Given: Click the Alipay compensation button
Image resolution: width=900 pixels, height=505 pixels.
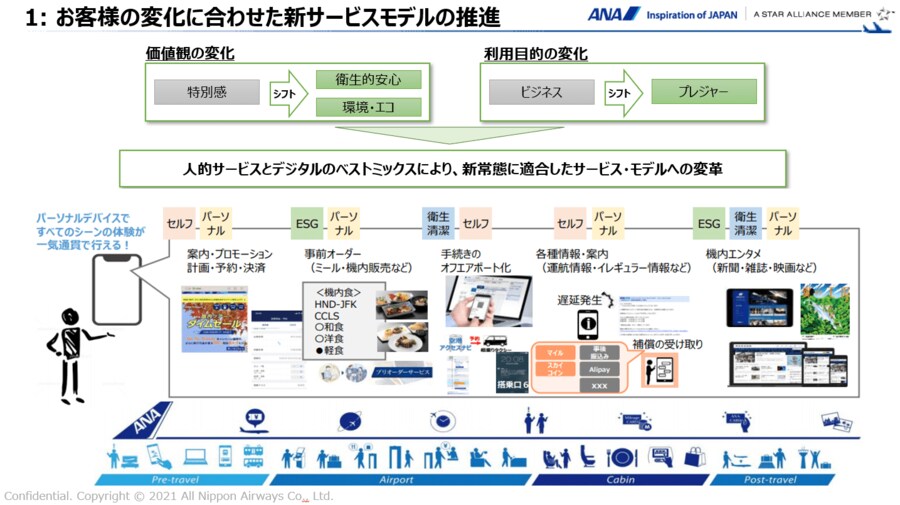Looking at the screenshot, I should (599, 368).
